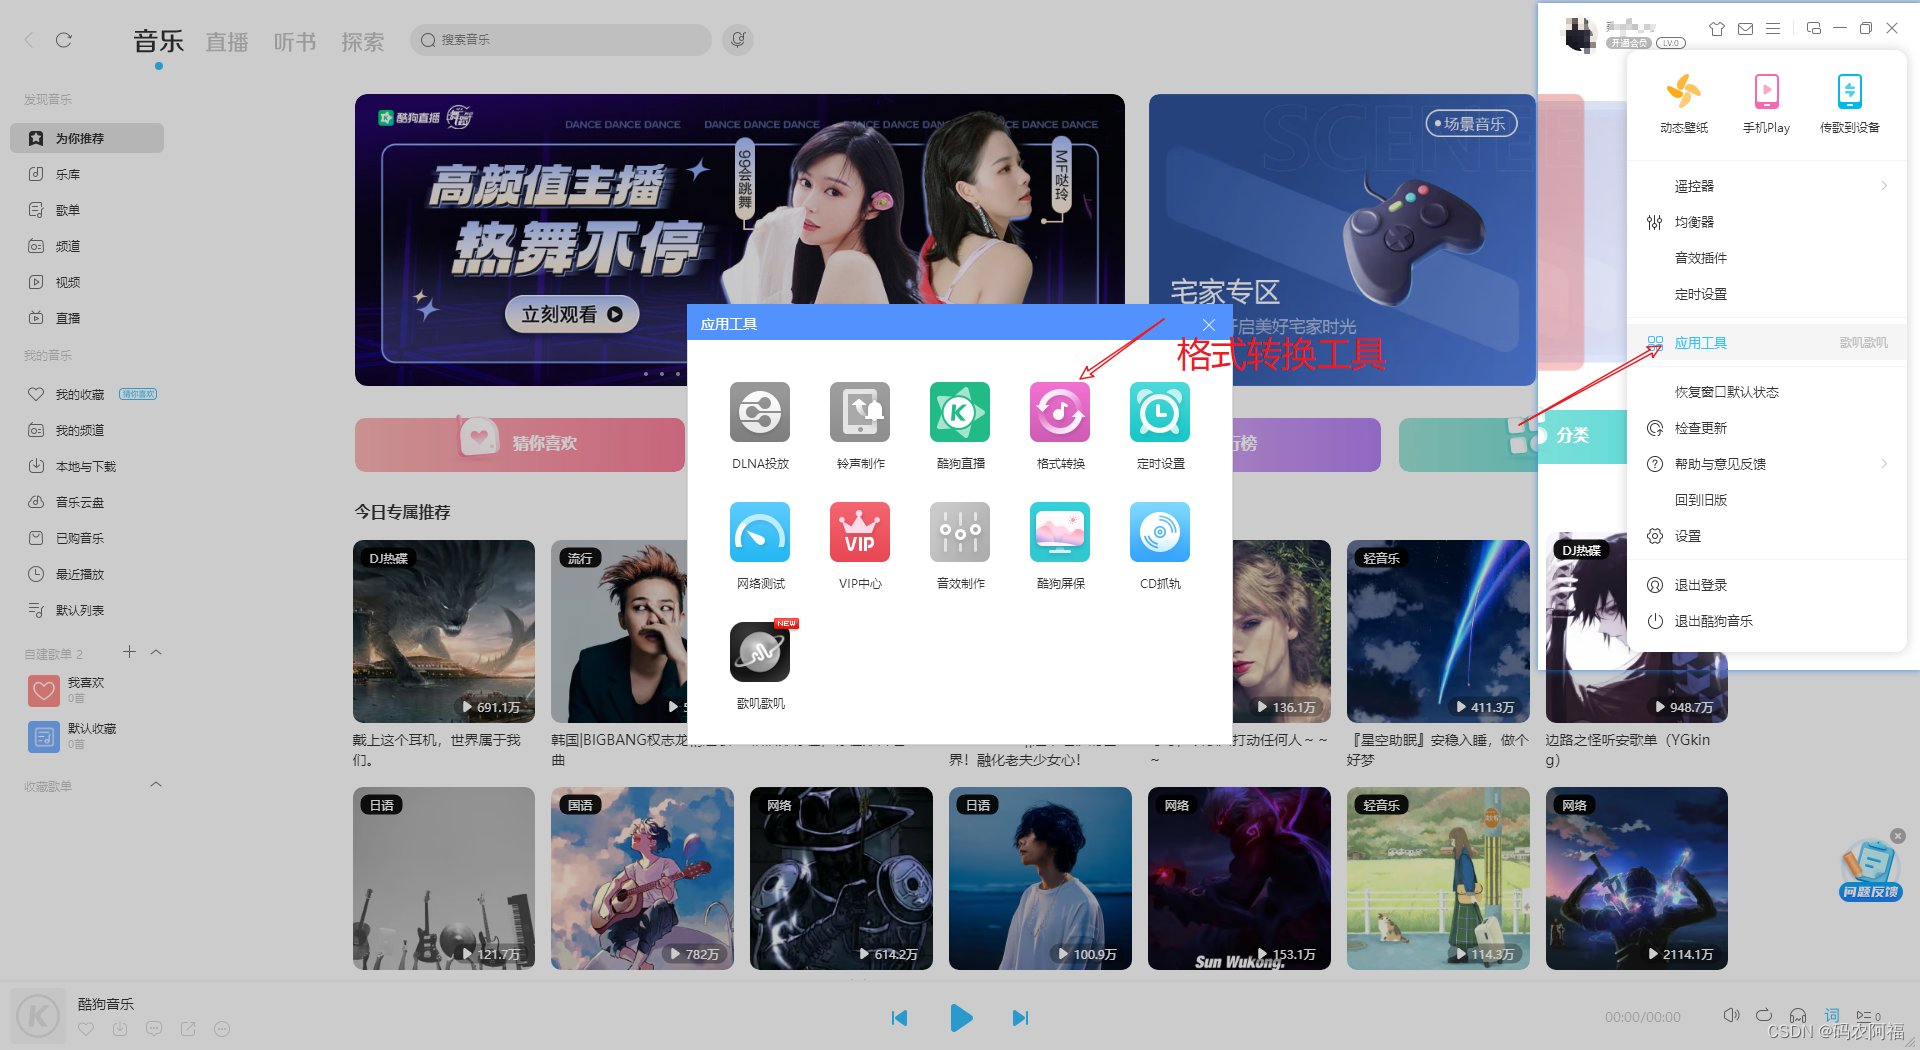The width and height of the screenshot is (1920, 1050).
Task: Open 乐库 in the sidebar
Action: tap(87, 174)
